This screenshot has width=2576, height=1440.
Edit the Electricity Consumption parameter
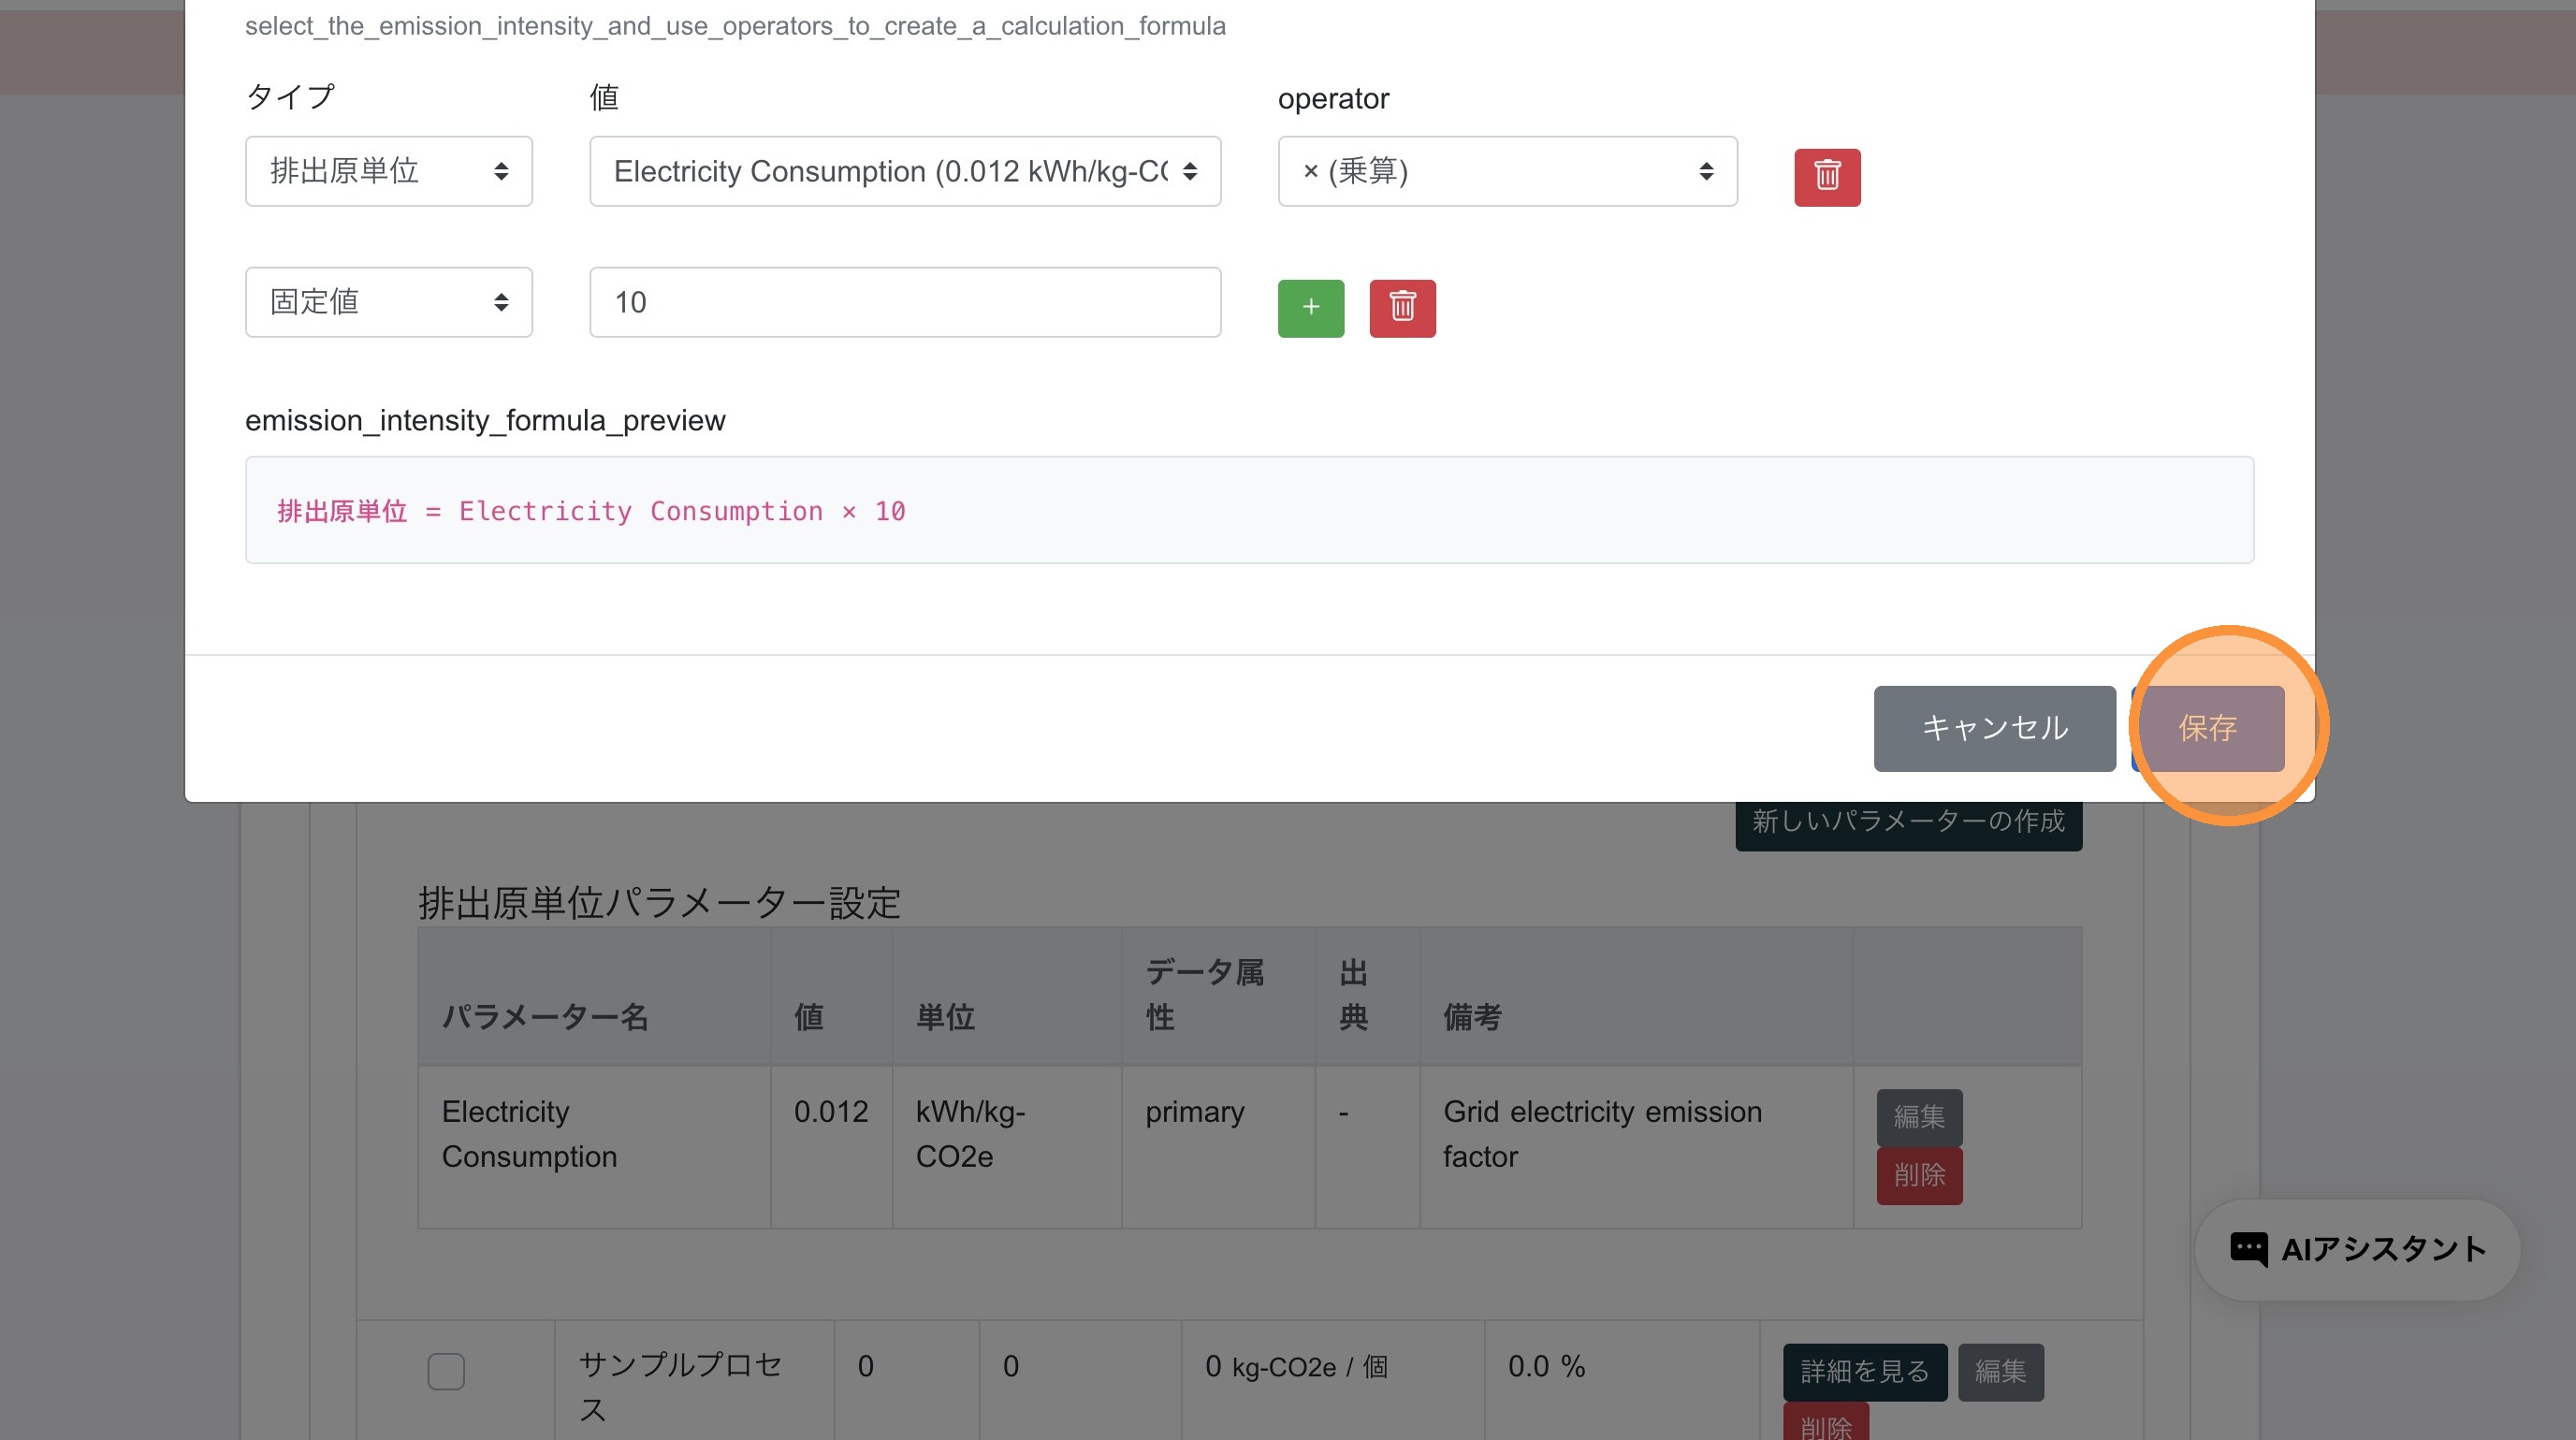tap(1918, 1116)
